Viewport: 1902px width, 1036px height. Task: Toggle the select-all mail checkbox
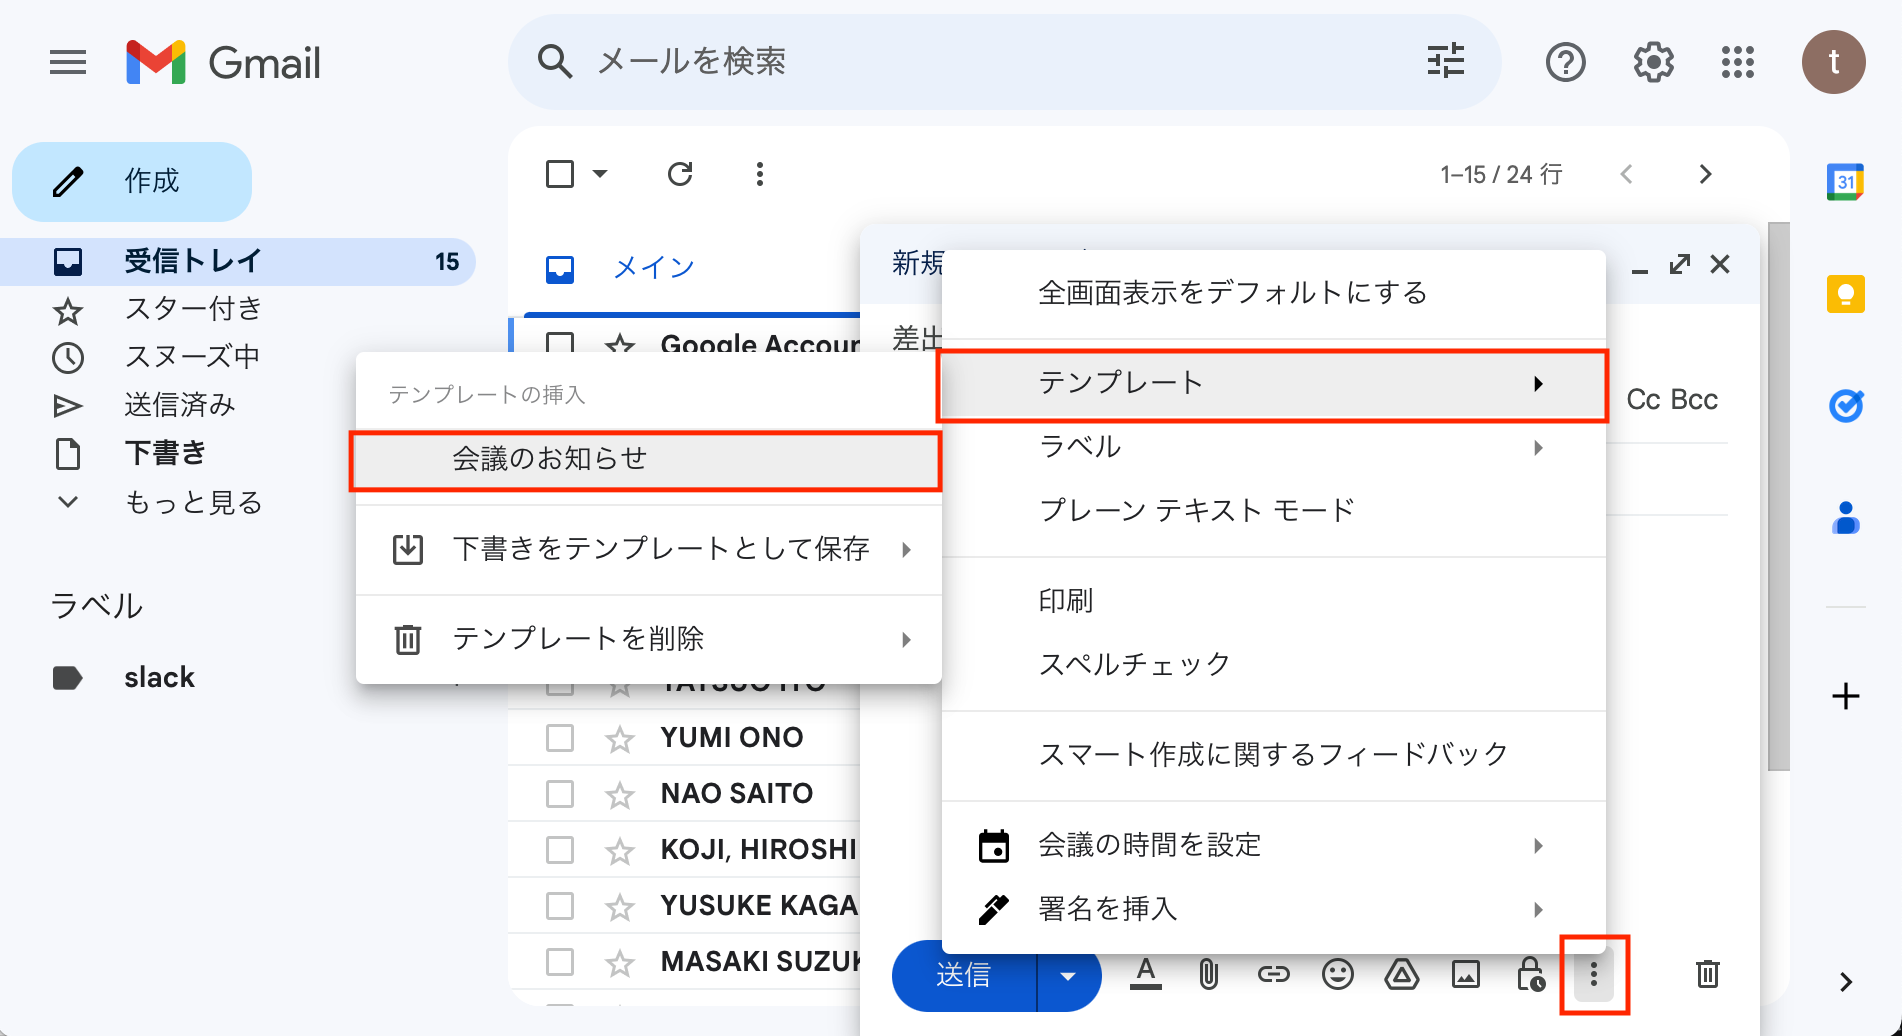click(x=560, y=174)
